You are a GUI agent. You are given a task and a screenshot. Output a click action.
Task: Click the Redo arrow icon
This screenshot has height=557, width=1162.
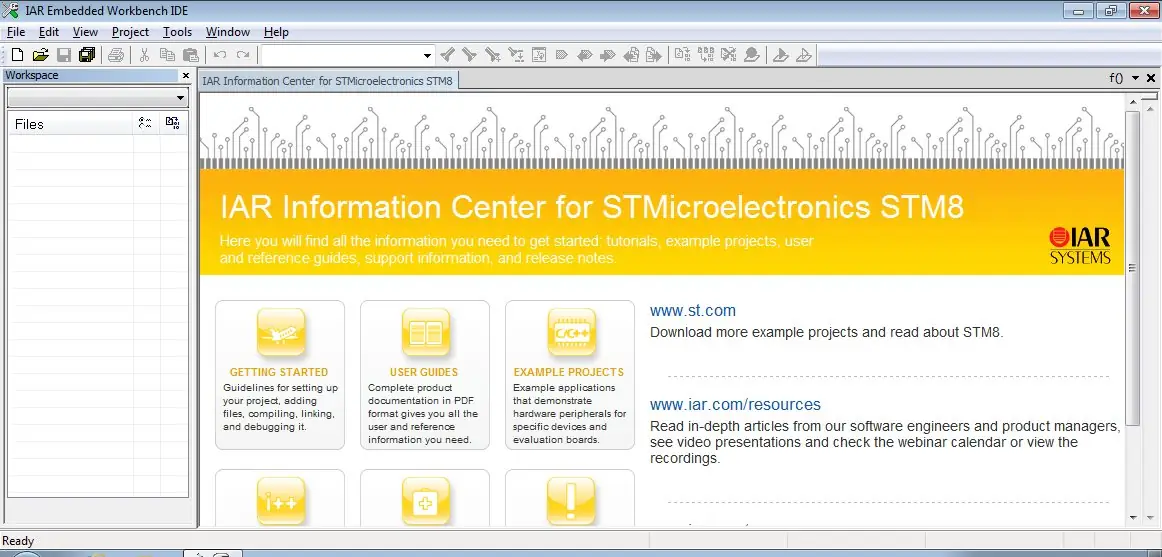pos(242,55)
